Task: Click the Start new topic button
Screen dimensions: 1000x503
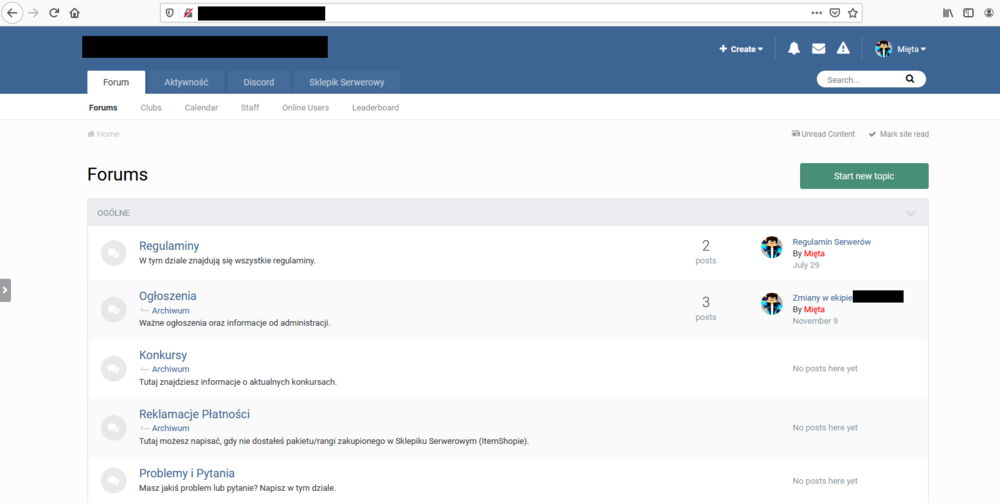Action: coord(864,176)
